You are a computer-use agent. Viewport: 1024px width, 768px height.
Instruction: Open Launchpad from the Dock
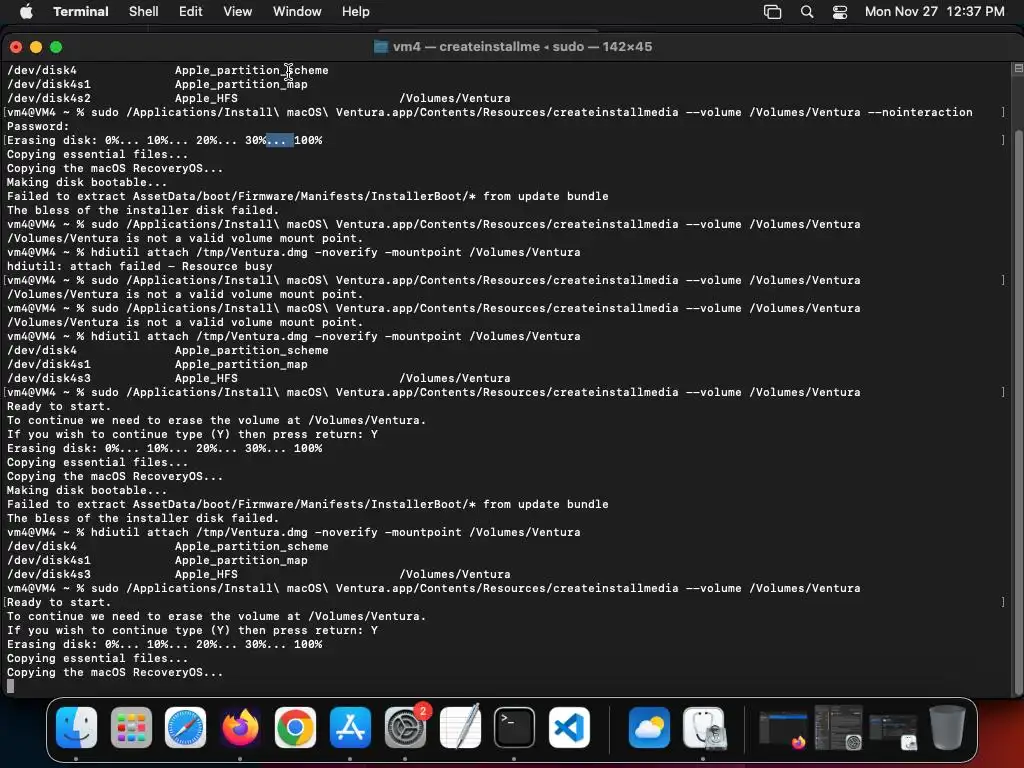tap(131, 727)
